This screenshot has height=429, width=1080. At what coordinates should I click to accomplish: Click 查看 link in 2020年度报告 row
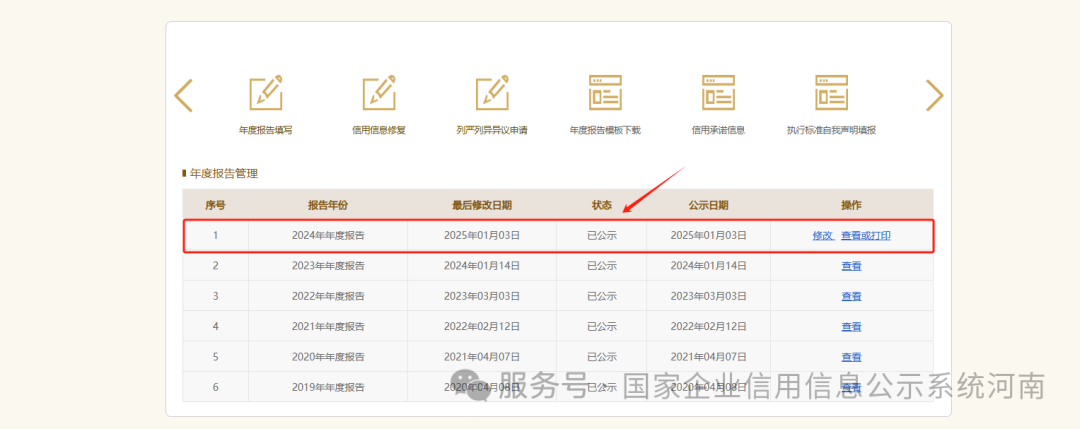point(851,357)
